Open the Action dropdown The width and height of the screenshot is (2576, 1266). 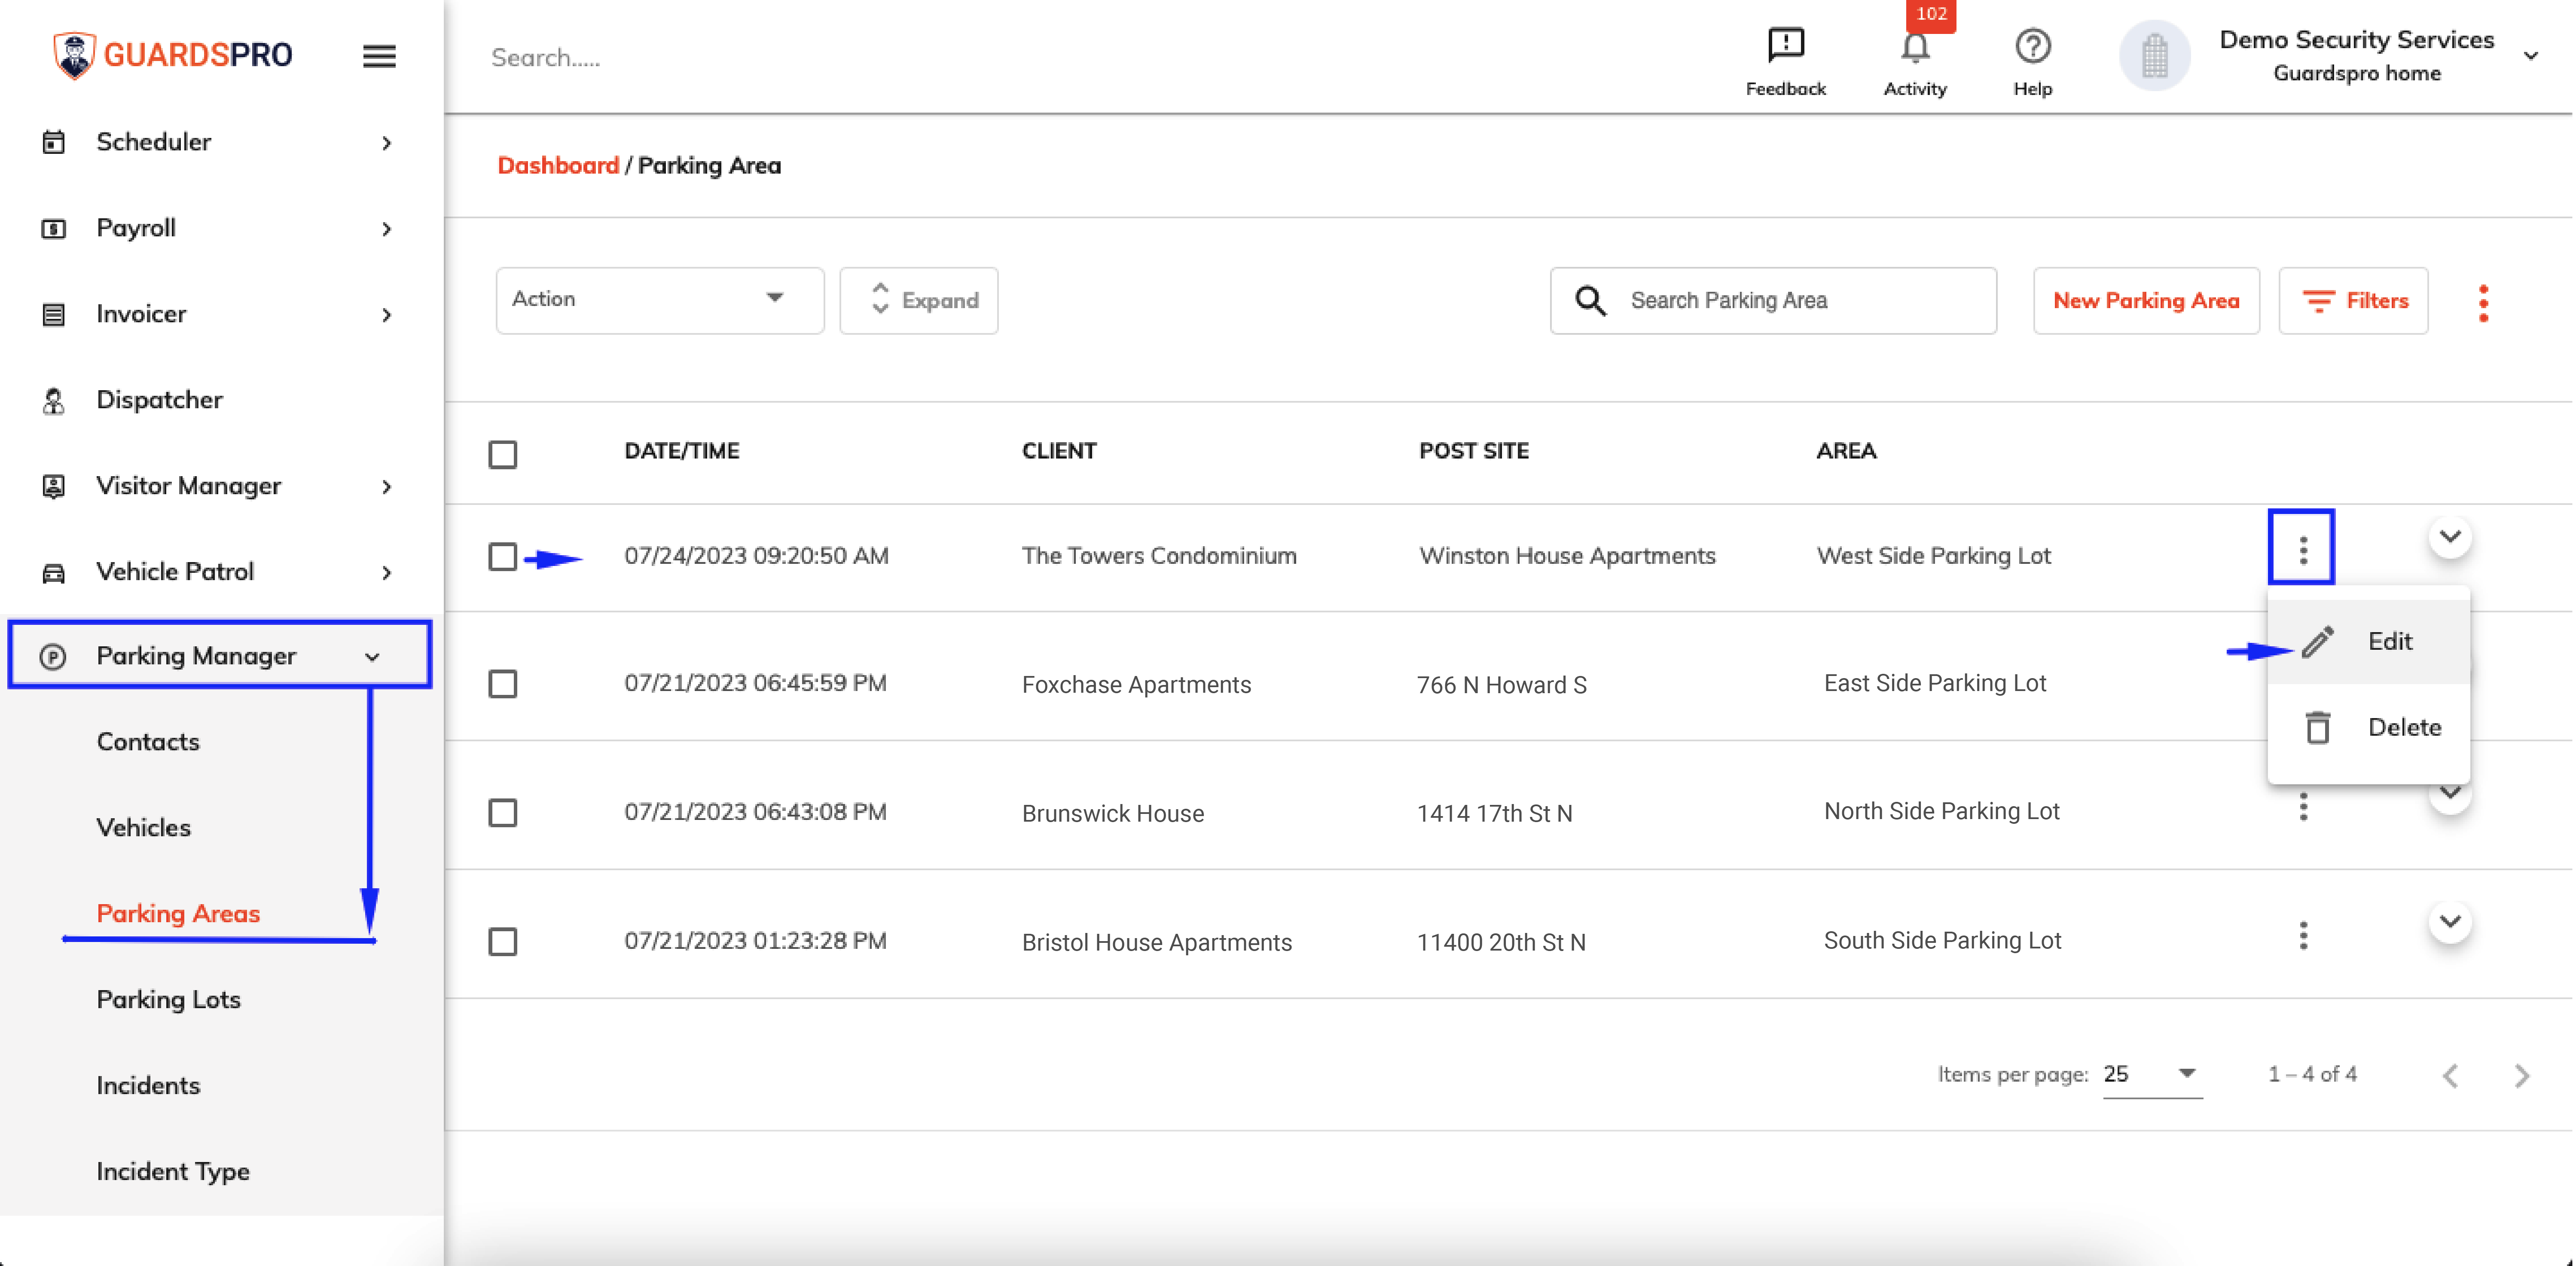[660, 300]
